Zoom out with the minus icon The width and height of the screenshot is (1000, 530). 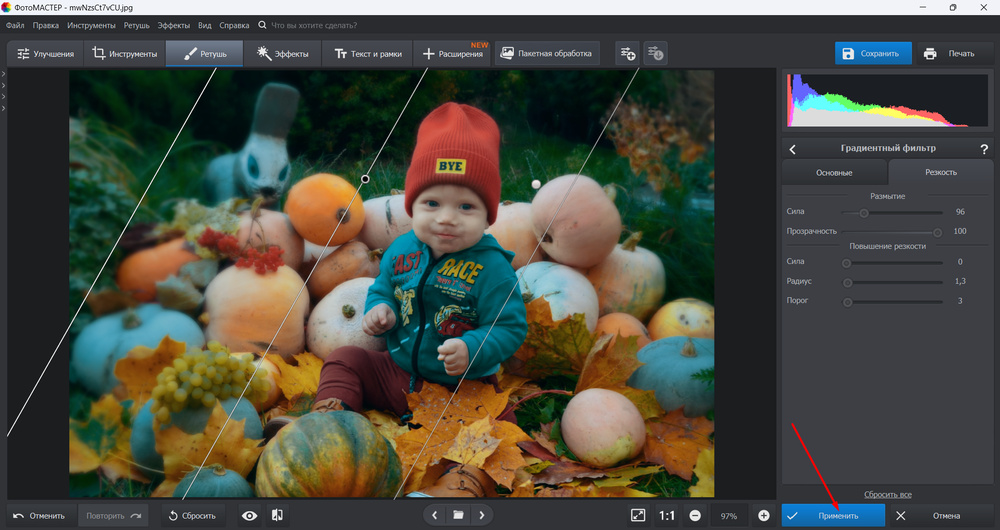695,515
